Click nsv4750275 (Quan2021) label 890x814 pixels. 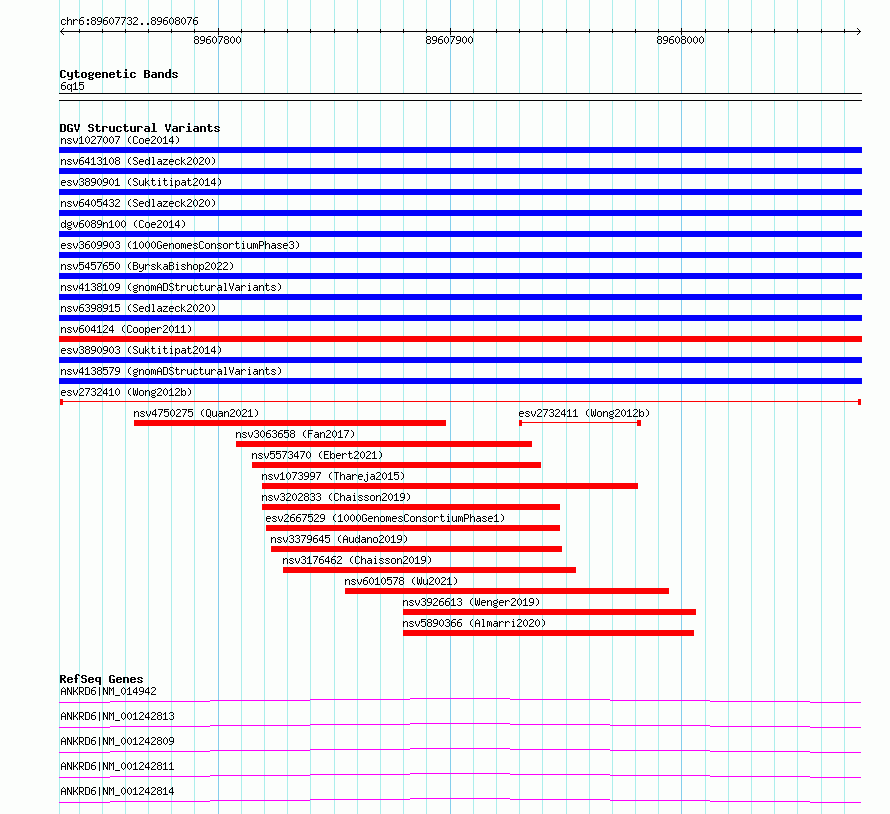coord(196,413)
